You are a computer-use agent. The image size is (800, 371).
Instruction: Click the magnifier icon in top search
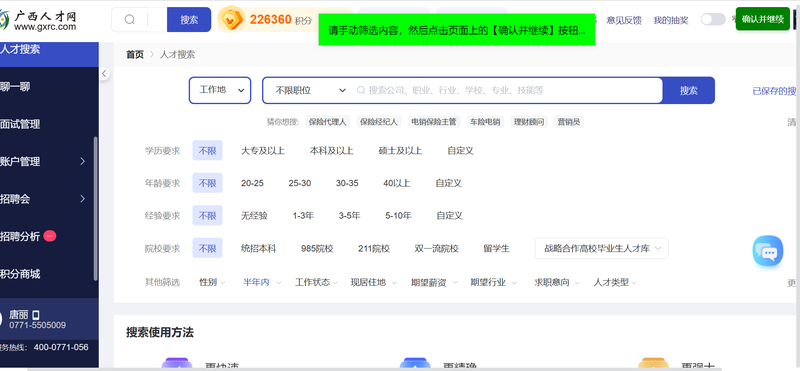(130, 19)
